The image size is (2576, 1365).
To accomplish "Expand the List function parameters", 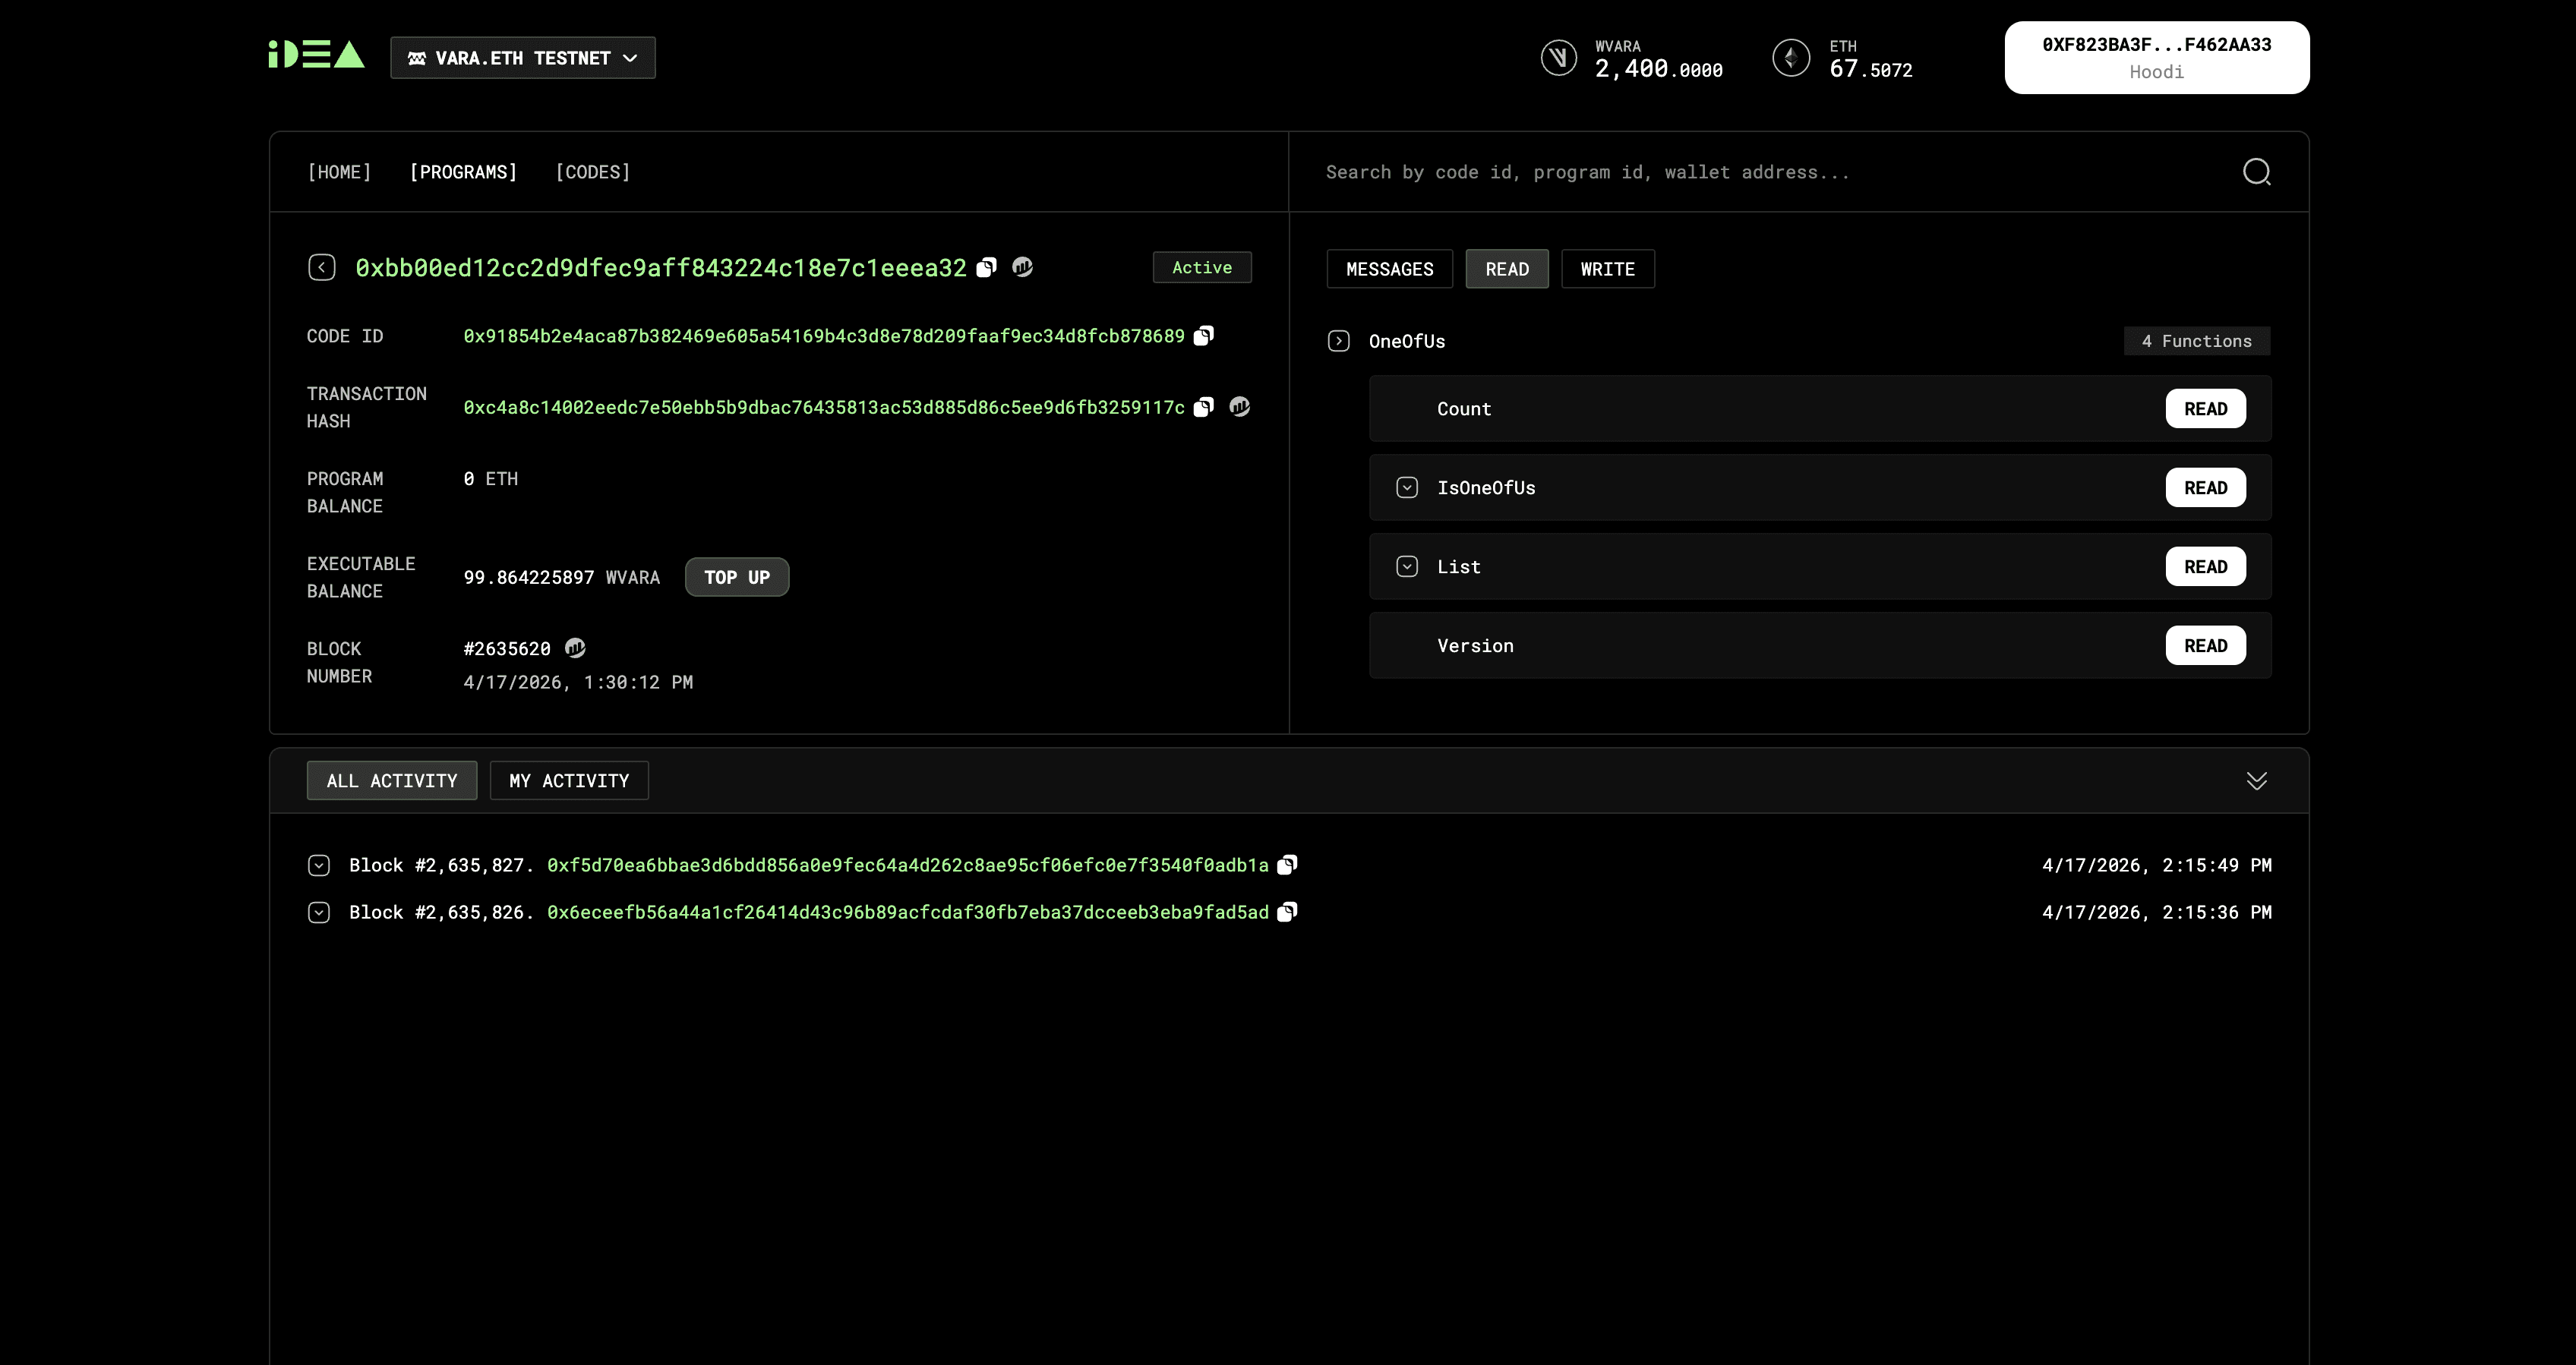I will pos(1407,566).
